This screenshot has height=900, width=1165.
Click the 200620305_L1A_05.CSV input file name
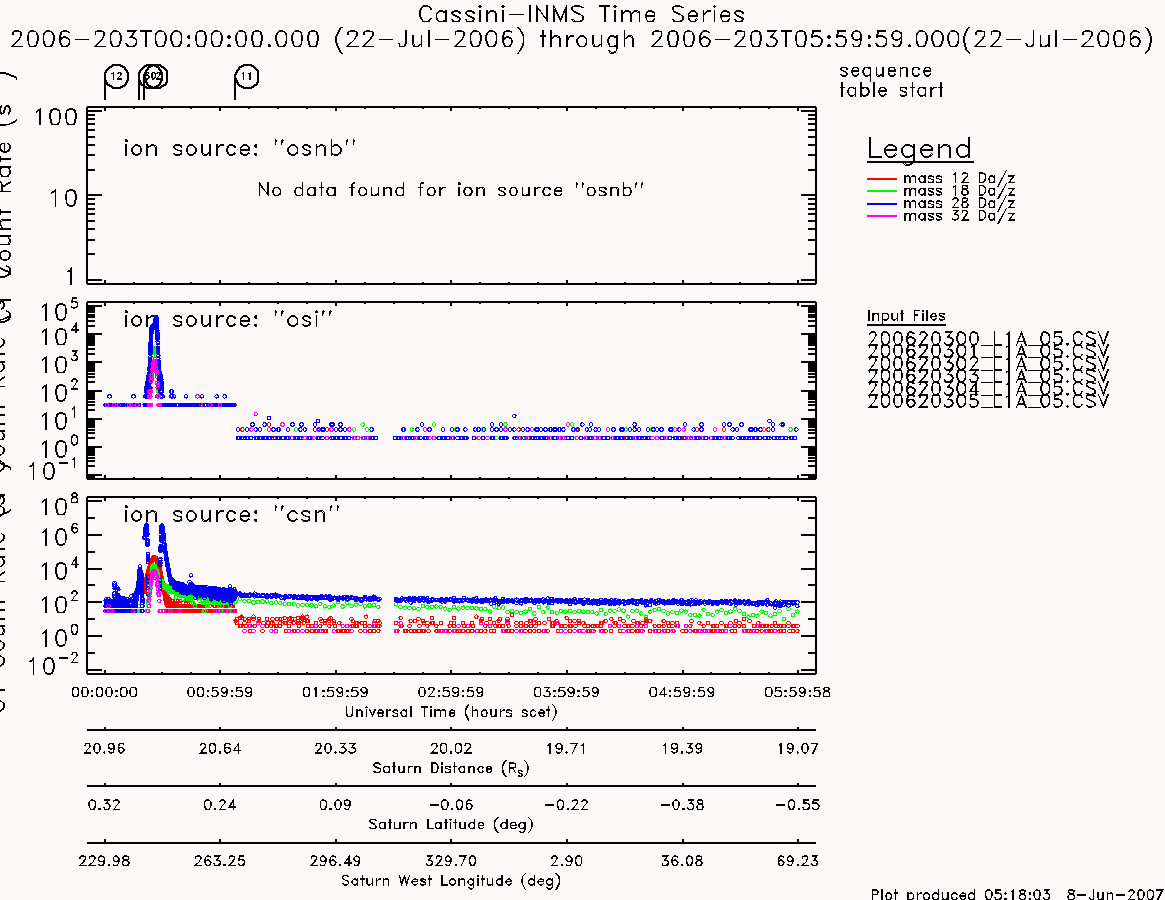click(x=987, y=401)
